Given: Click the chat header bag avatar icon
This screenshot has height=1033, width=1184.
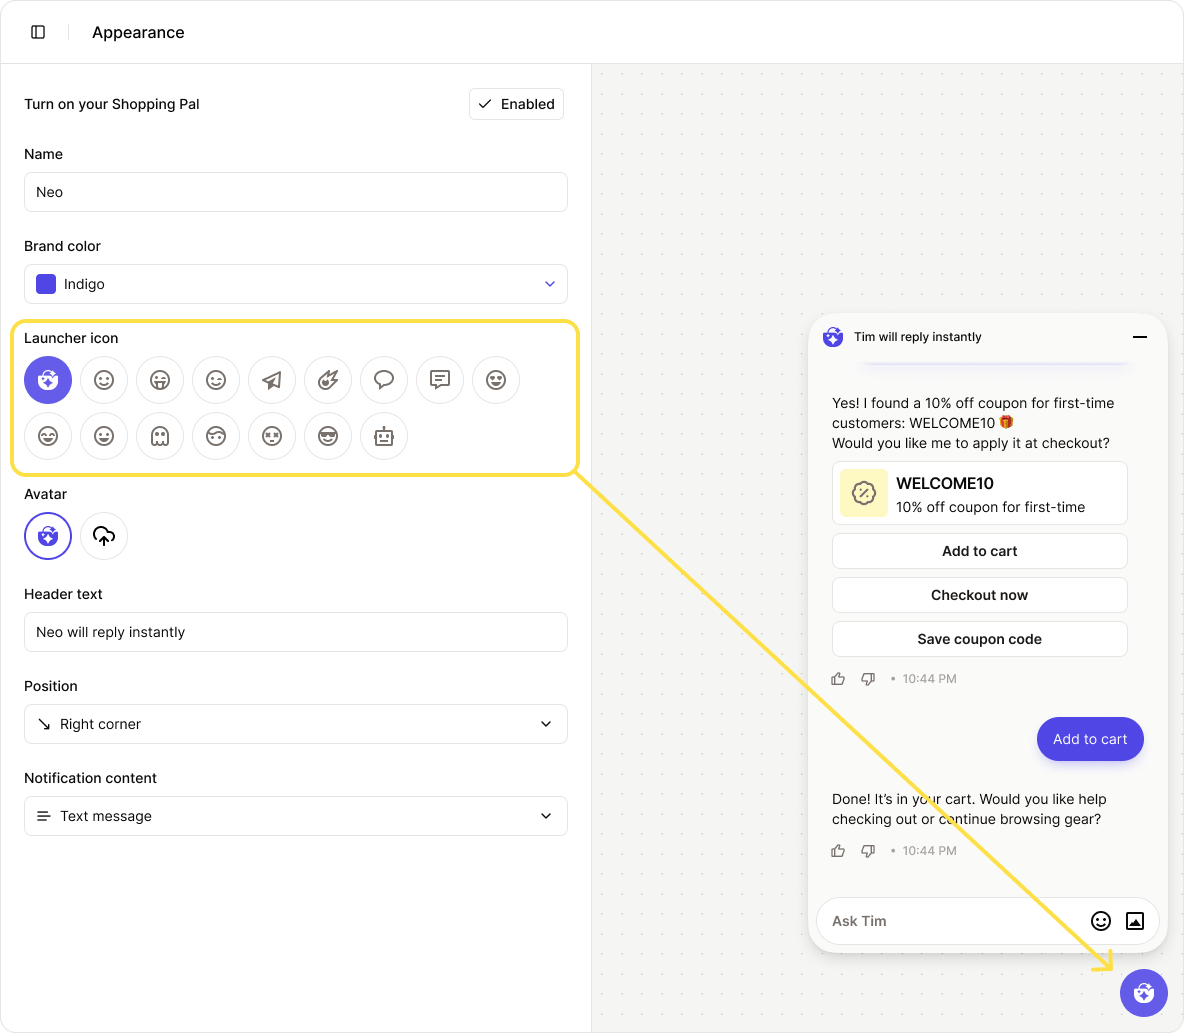Looking at the screenshot, I should click(833, 337).
